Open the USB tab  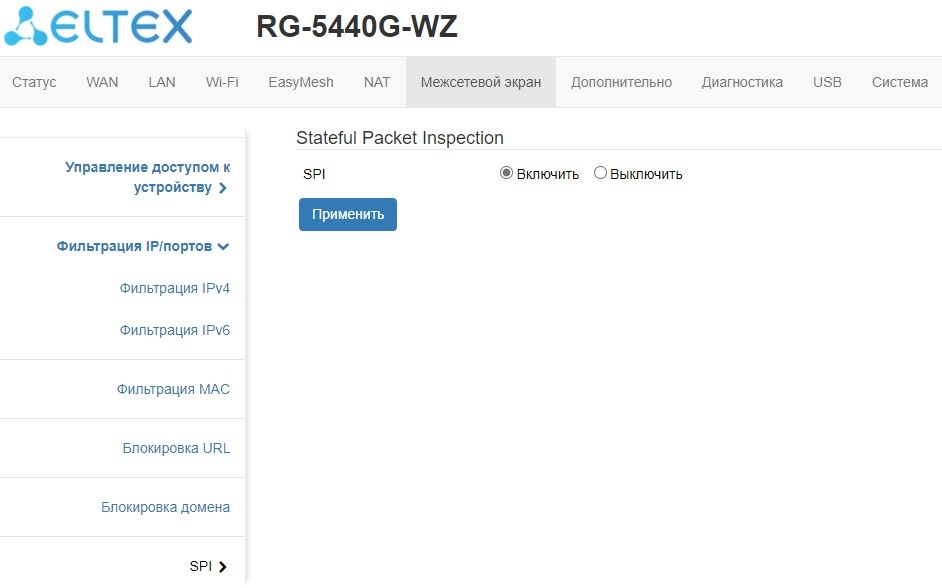(827, 82)
